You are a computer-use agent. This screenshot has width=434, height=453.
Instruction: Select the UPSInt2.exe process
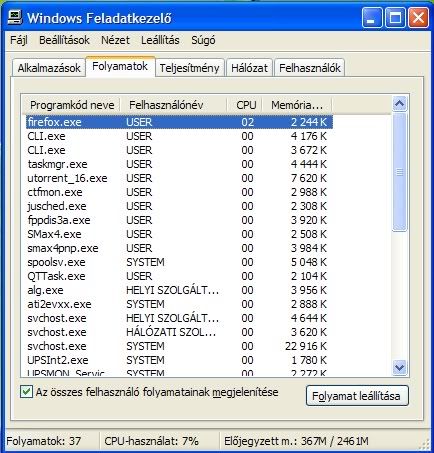(x=179, y=360)
